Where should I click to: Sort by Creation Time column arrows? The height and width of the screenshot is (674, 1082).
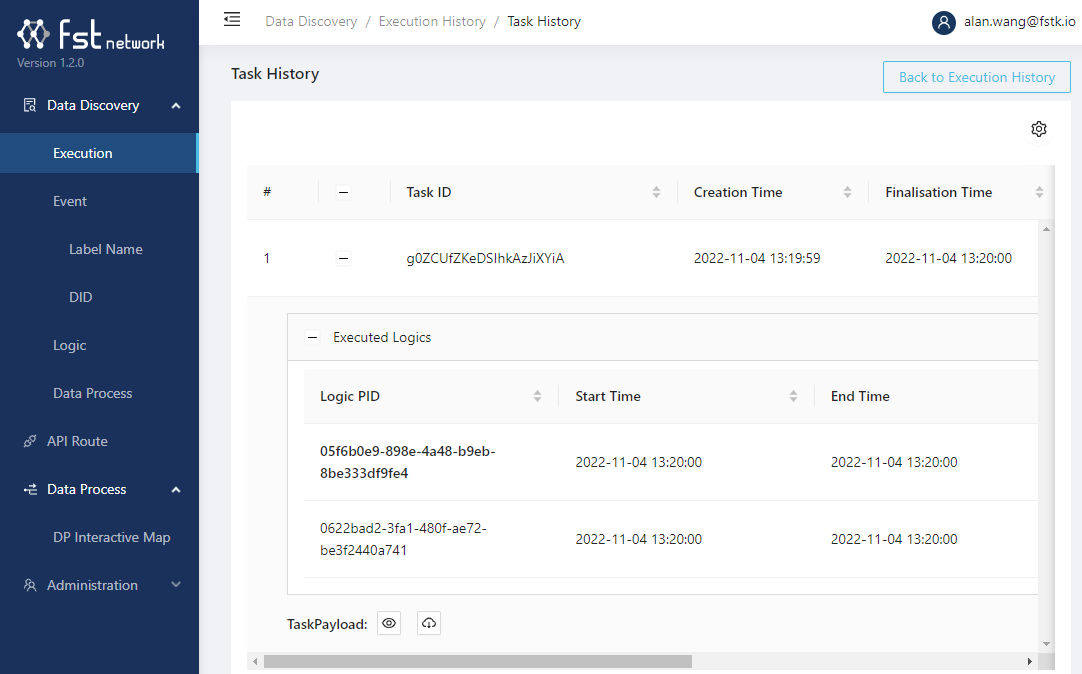(847, 192)
